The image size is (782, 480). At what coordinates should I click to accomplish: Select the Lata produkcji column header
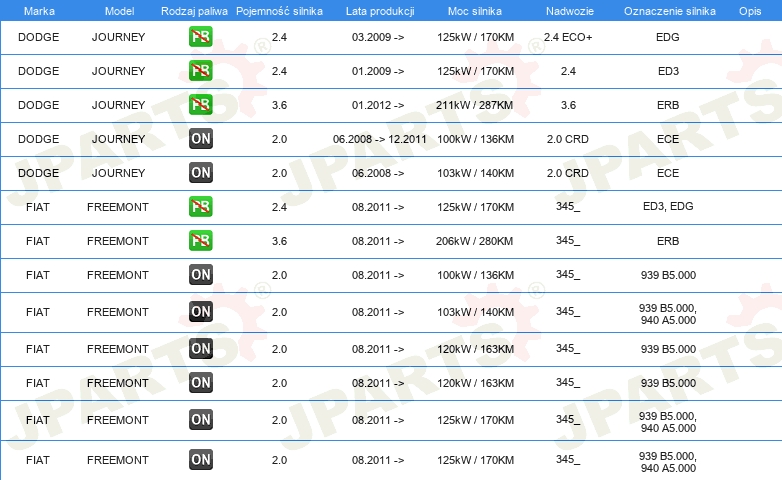[380, 11]
